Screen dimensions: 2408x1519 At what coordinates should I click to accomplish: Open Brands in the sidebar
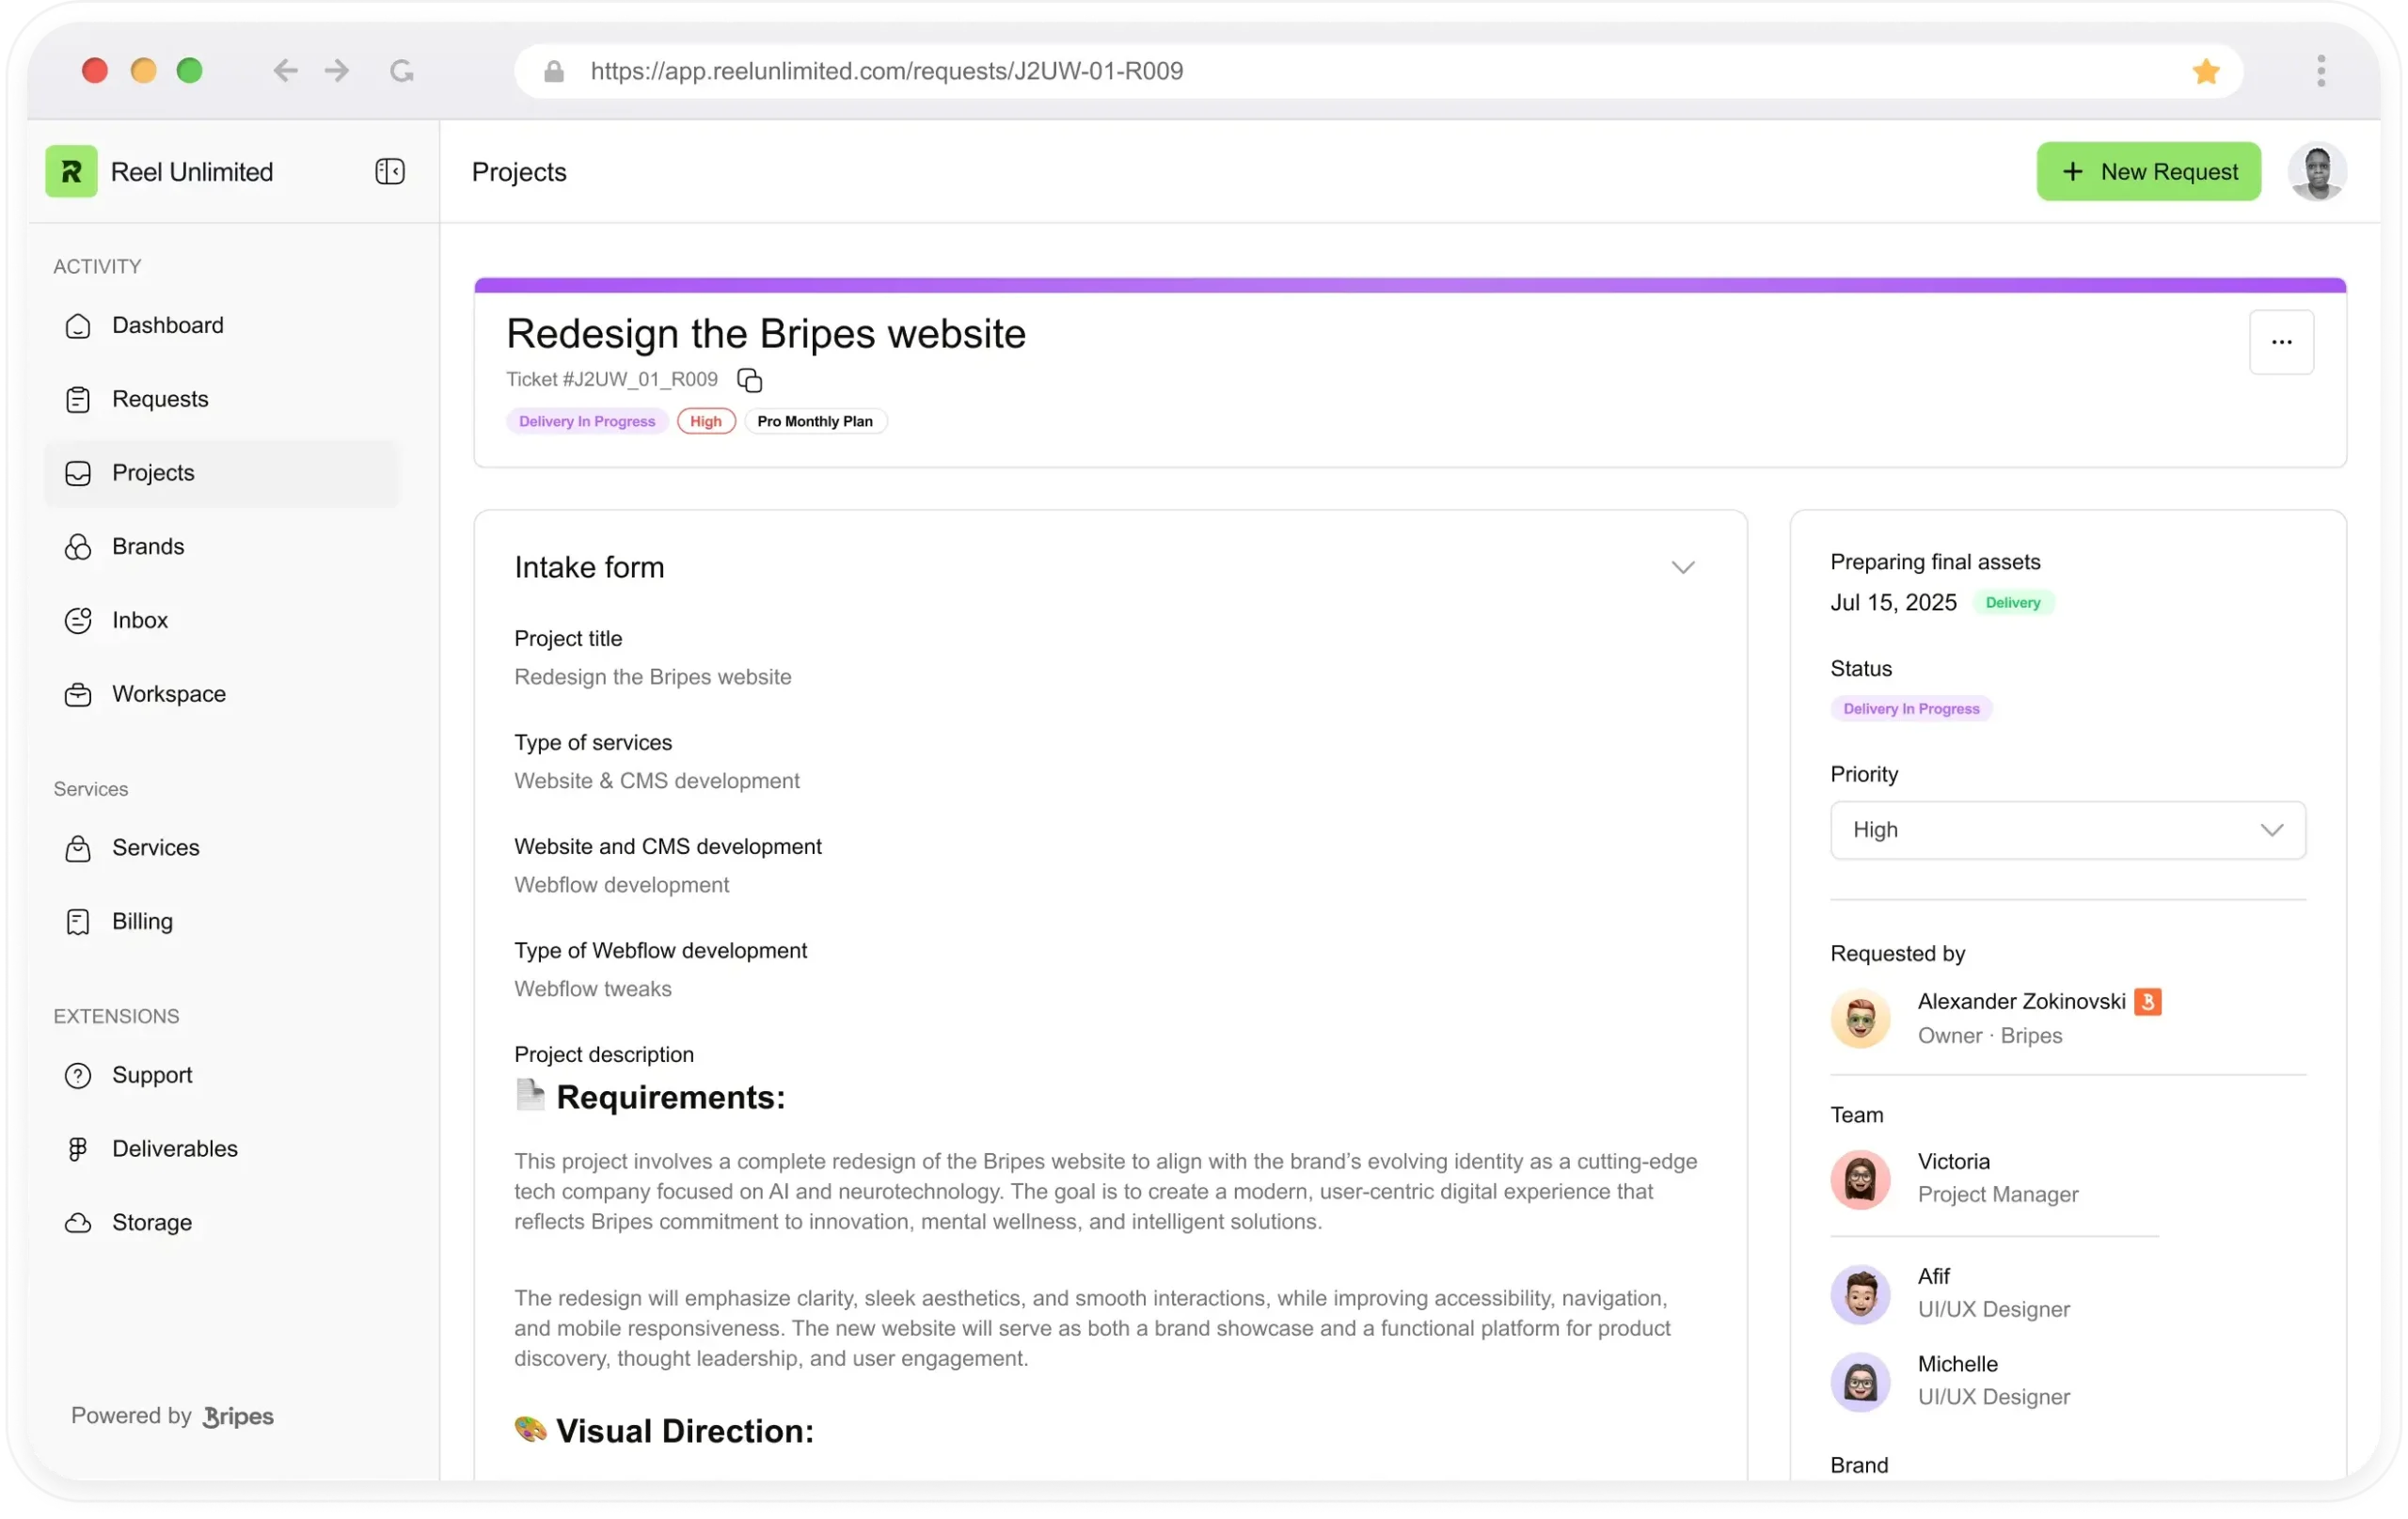(x=221, y=547)
